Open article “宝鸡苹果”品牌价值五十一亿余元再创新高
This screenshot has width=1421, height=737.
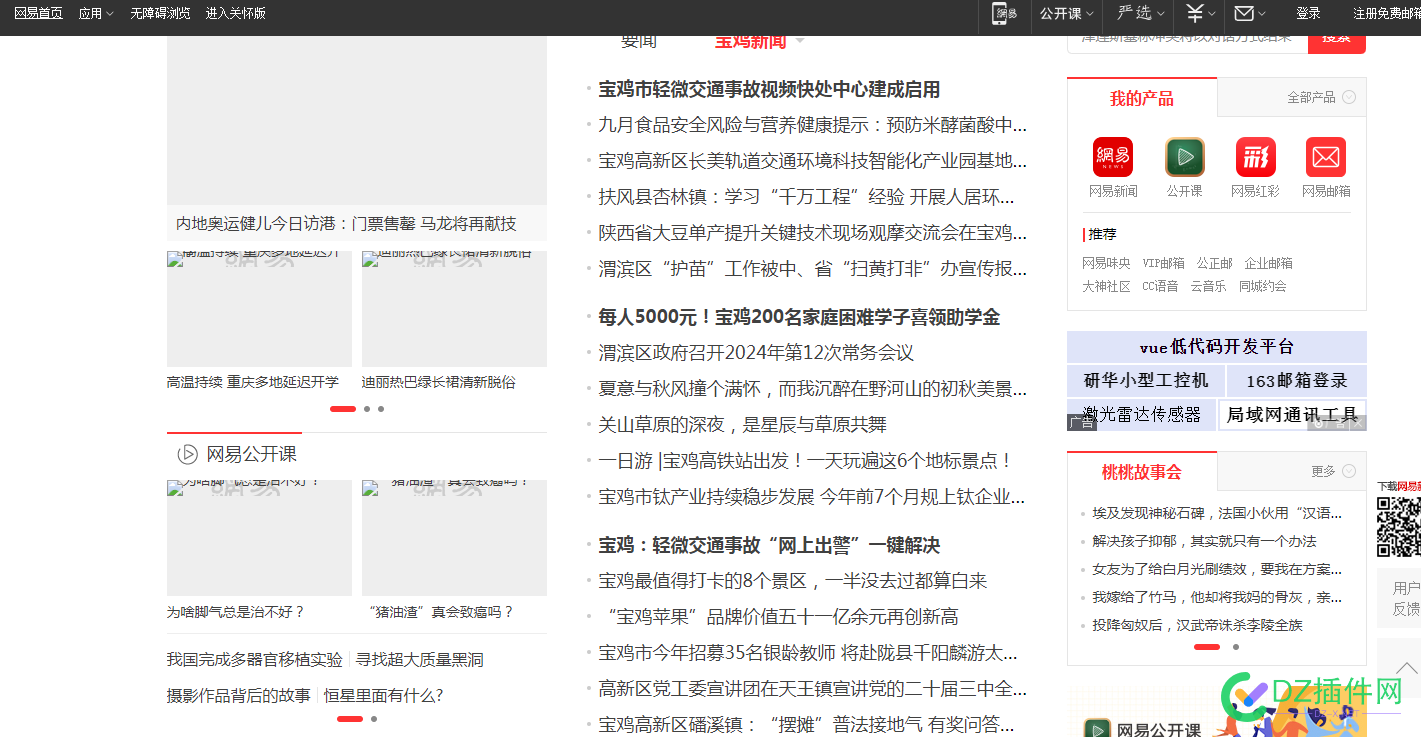point(779,617)
